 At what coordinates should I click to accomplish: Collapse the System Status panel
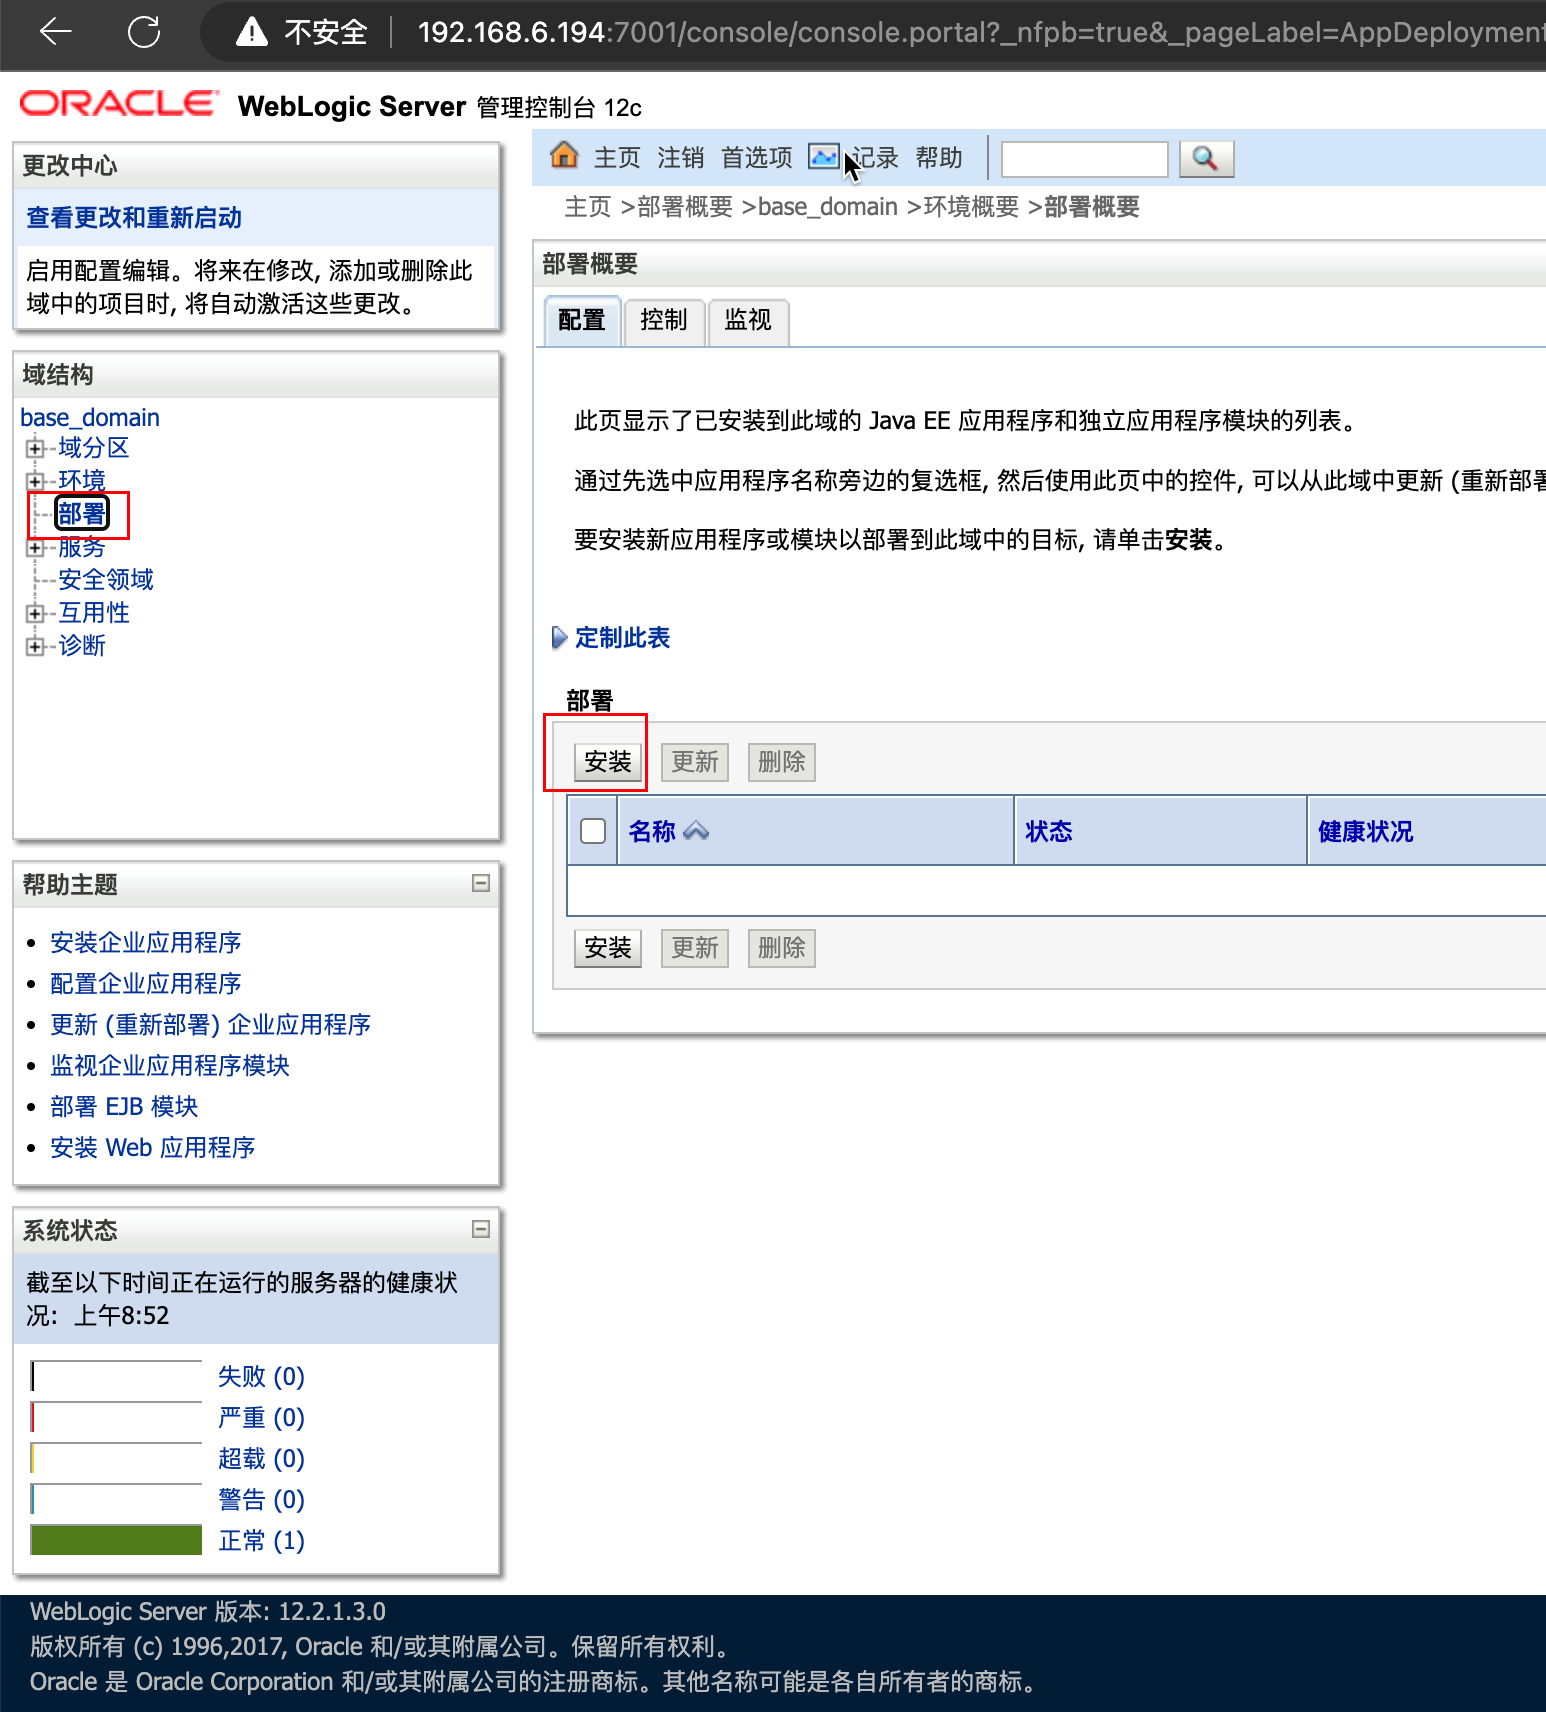point(481,1229)
